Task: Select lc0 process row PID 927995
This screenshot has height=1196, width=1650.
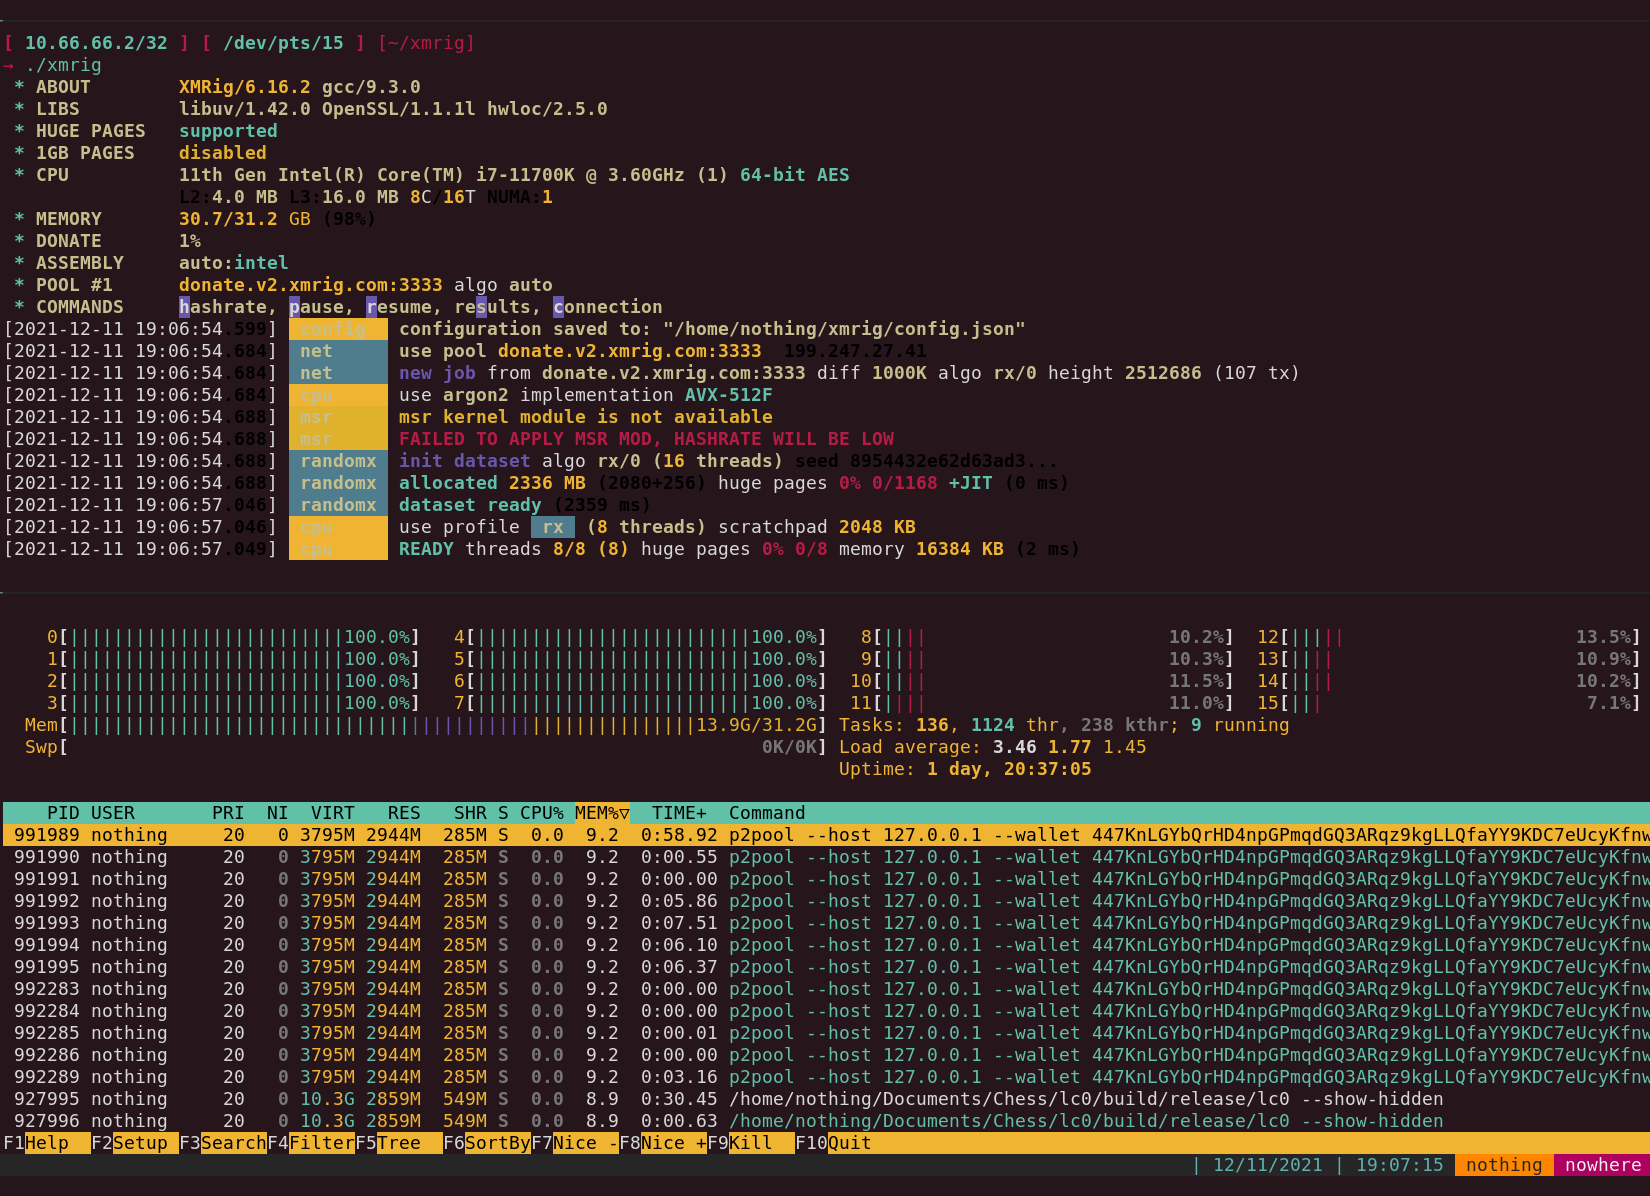Action: pos(826,1099)
